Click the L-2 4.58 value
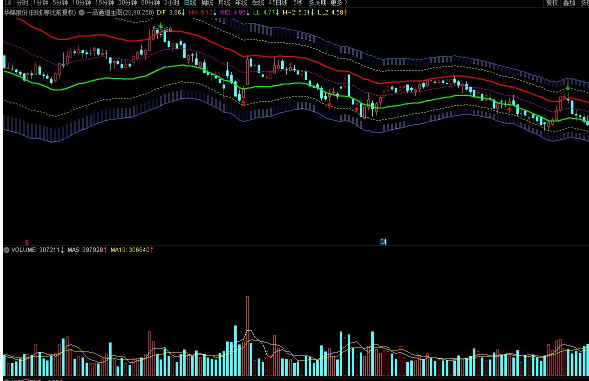 pos(332,12)
